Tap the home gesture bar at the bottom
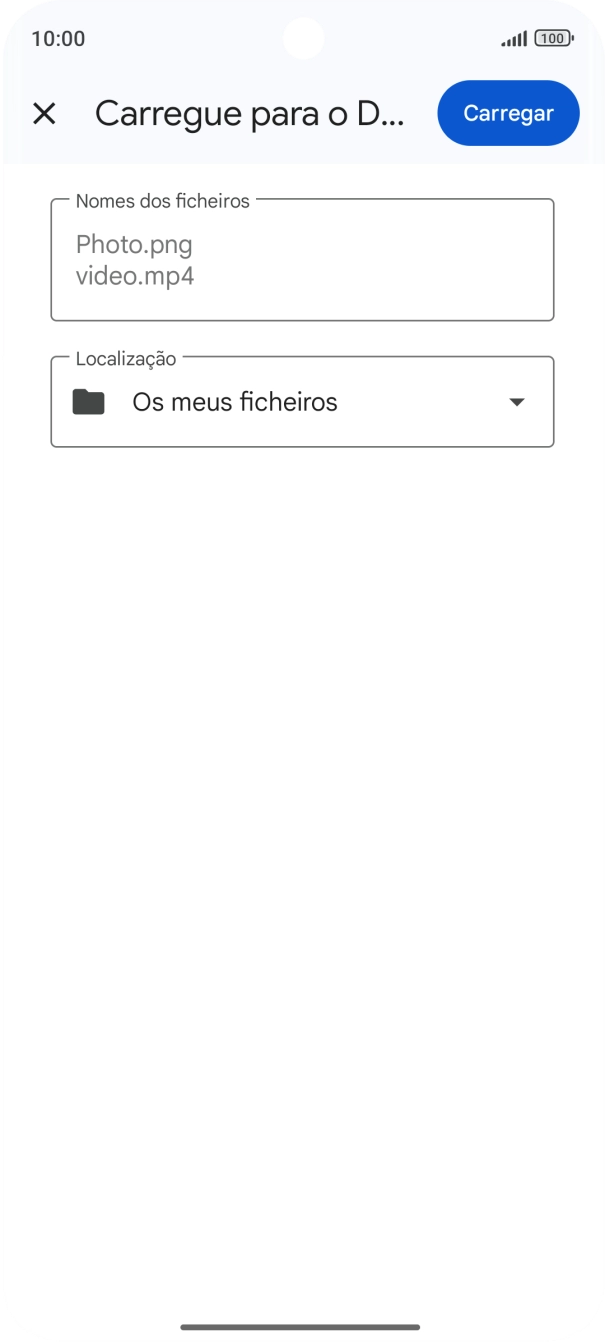 point(301,1327)
